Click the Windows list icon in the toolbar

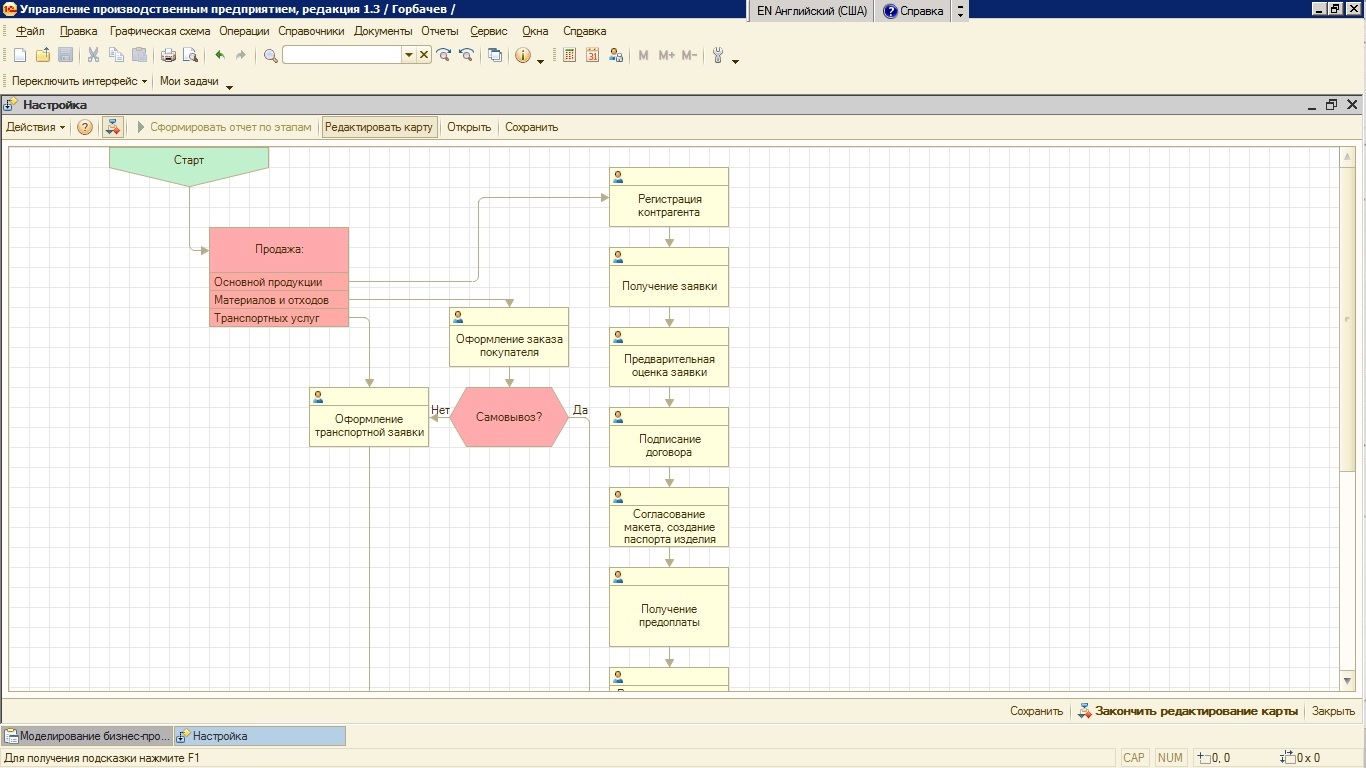pos(495,56)
